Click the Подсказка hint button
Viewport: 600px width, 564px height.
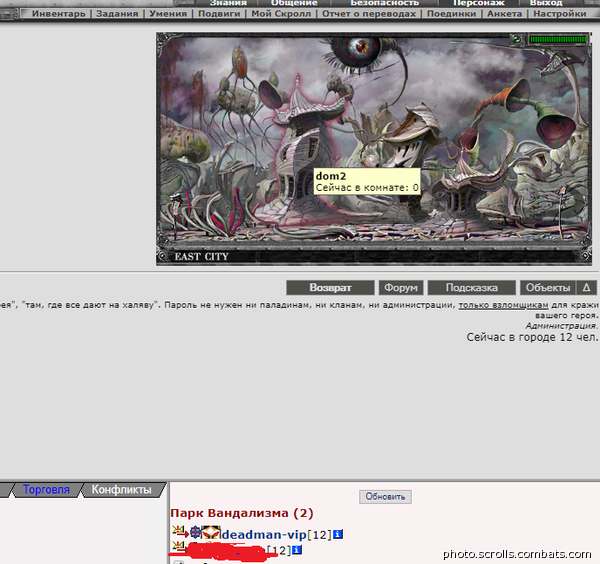472,288
